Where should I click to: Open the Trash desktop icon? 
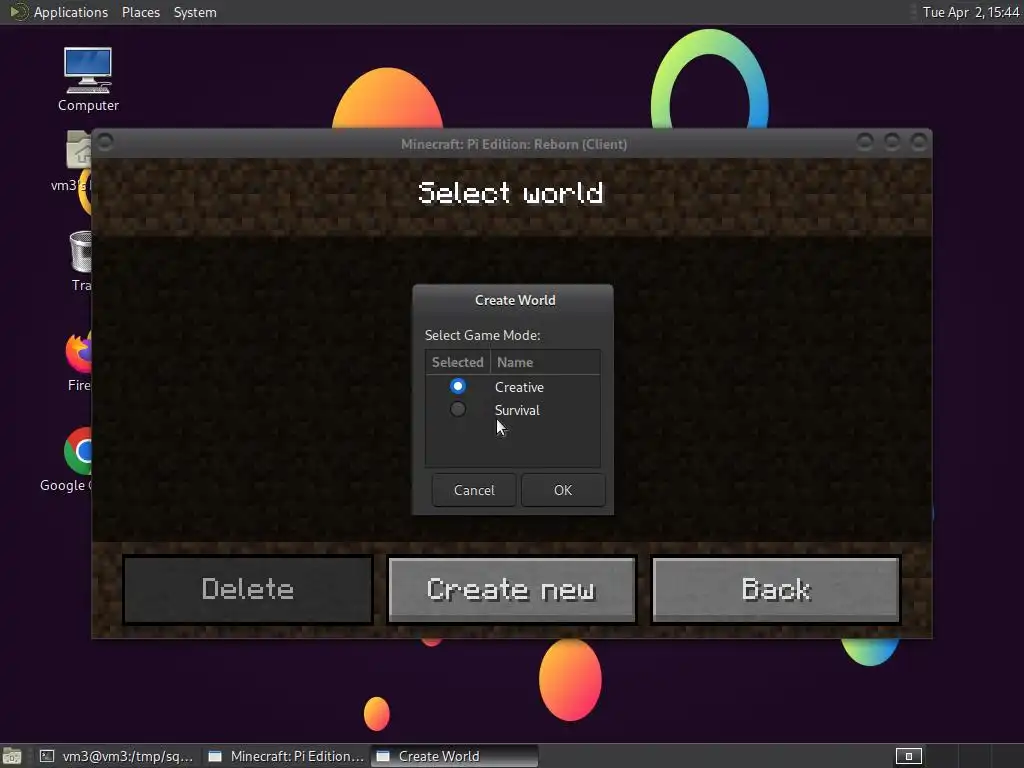[81, 261]
